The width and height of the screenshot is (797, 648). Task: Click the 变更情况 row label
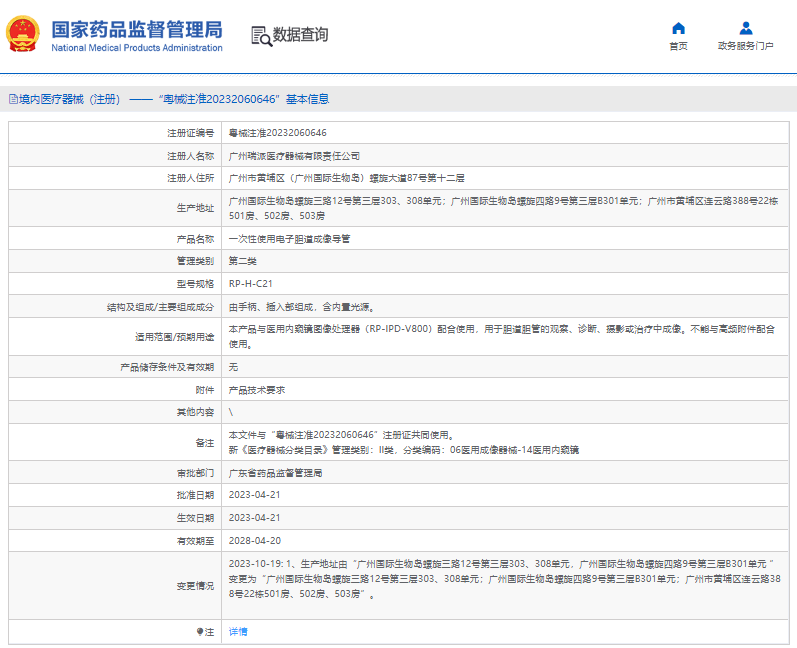tap(195, 586)
